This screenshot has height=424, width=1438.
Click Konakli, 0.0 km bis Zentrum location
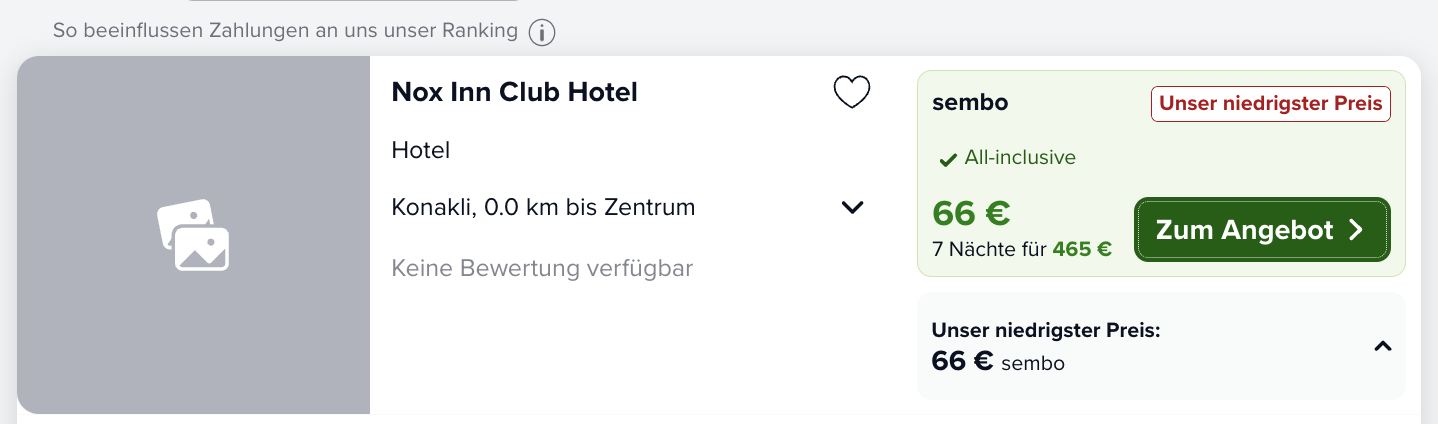[x=543, y=208]
